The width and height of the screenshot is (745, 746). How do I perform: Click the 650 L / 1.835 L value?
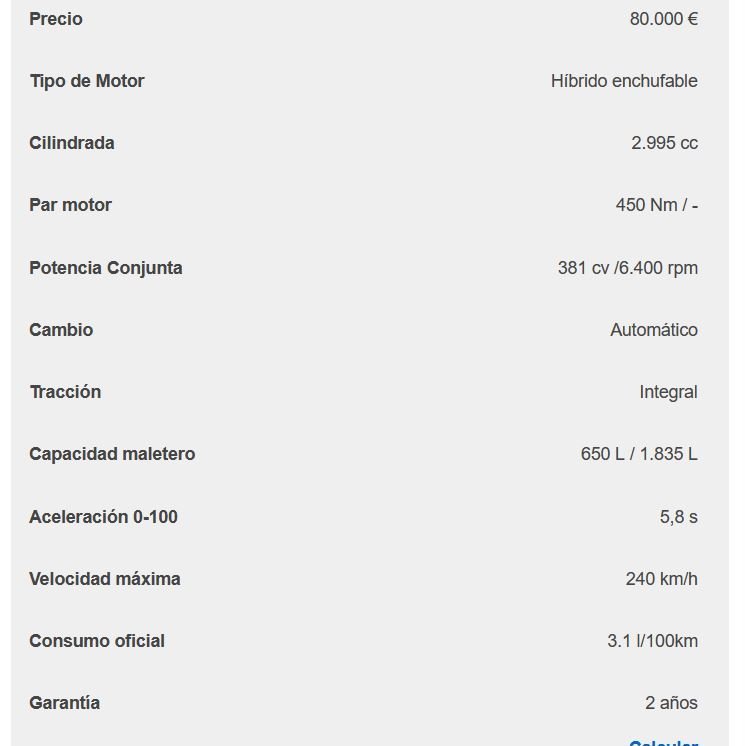coord(639,454)
